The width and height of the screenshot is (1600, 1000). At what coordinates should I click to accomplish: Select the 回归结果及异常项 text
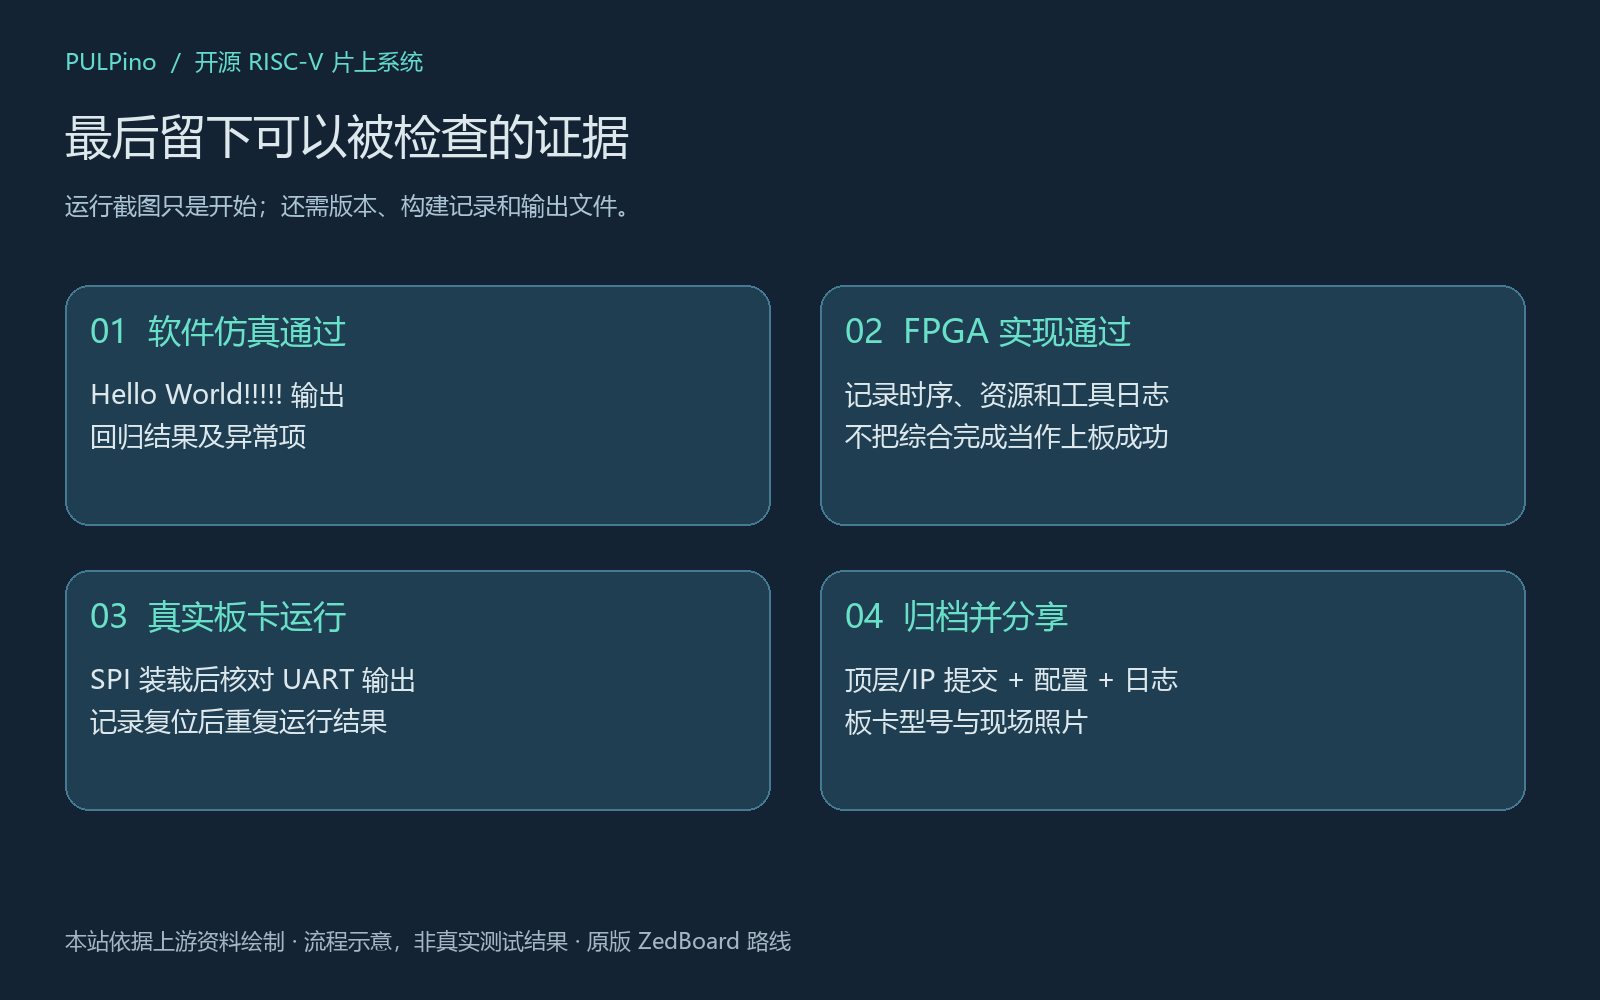(x=198, y=437)
